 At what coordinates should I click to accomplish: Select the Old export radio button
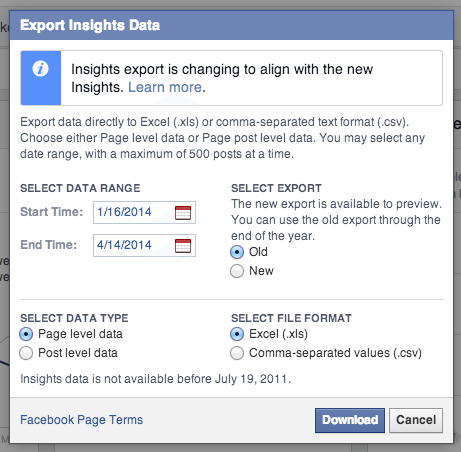tap(237, 252)
